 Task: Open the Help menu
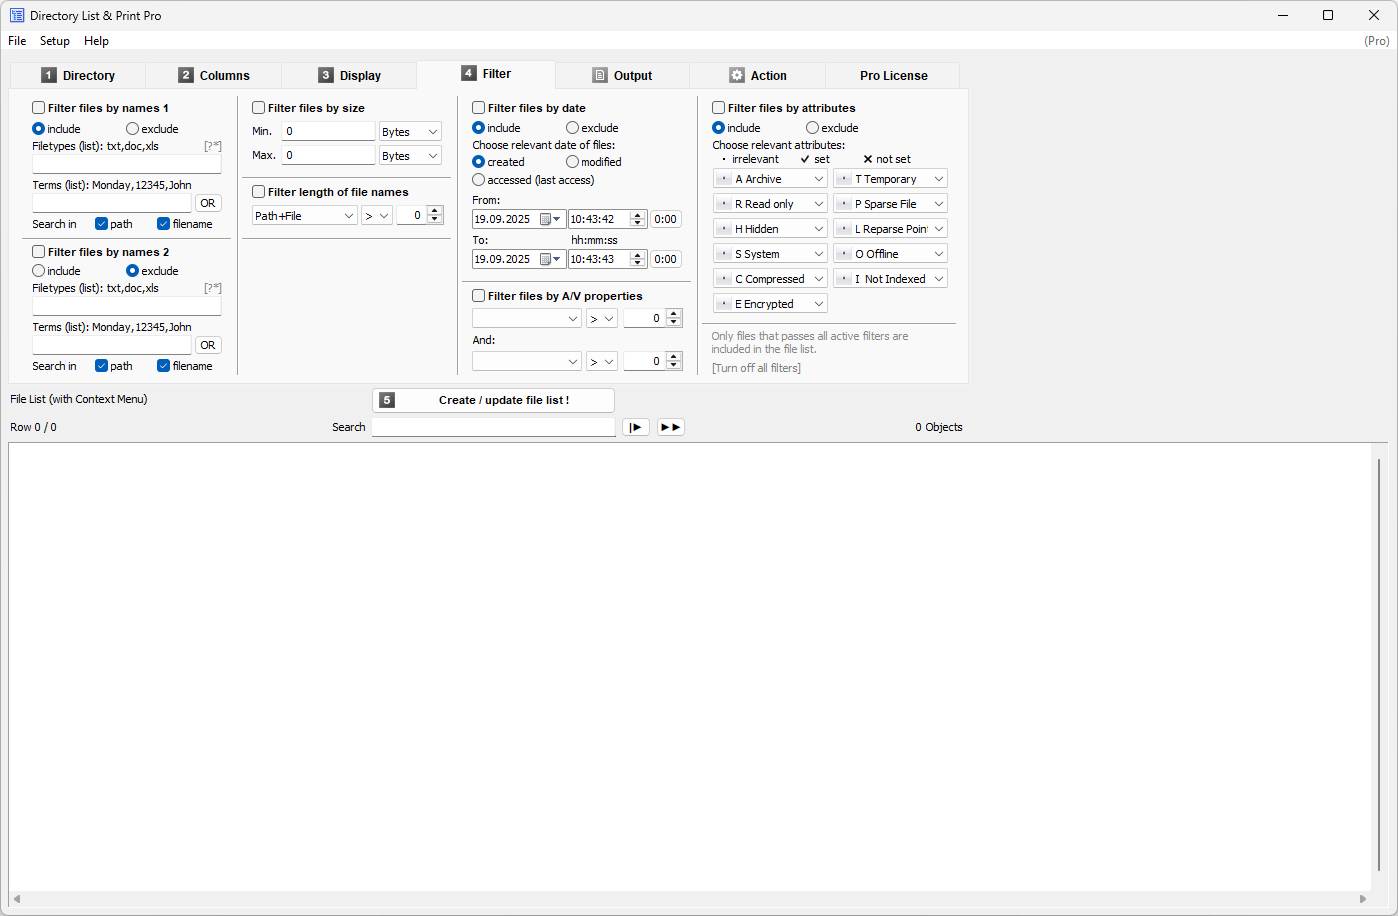pos(96,41)
